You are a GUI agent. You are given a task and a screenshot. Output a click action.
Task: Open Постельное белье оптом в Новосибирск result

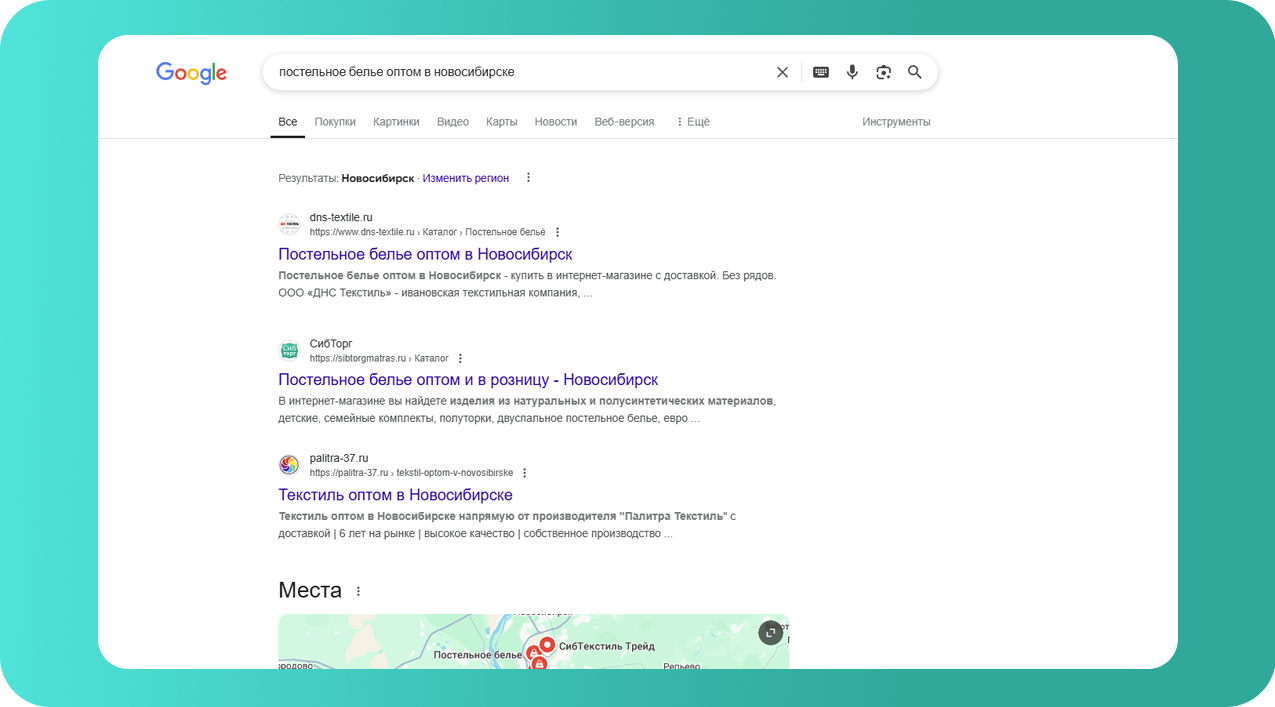(425, 254)
